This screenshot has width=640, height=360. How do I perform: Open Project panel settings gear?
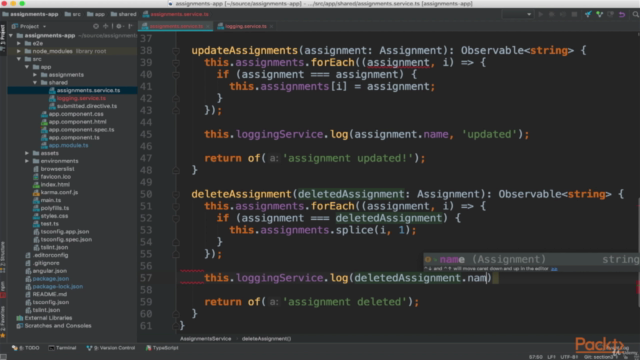[x=119, y=26]
